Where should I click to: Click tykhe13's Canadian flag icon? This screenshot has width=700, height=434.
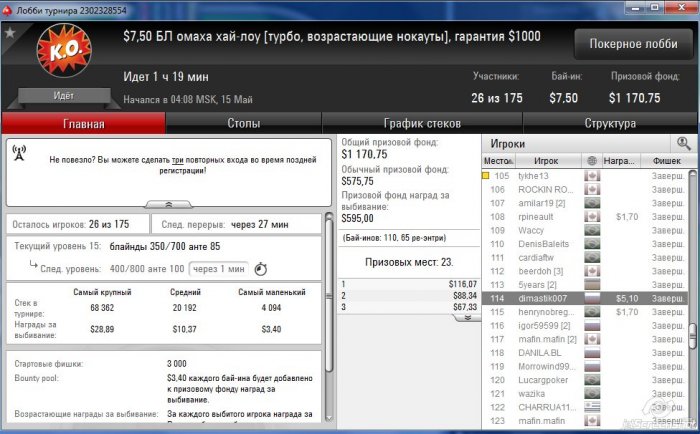(592, 176)
